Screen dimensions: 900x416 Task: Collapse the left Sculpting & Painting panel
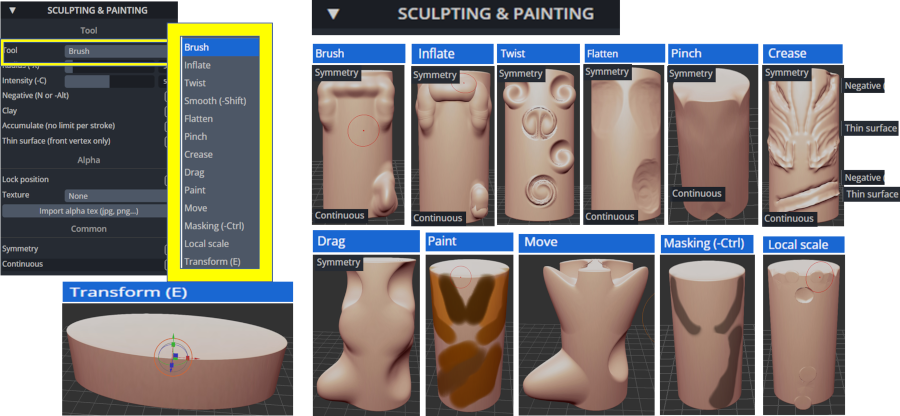pyautogui.click(x=13, y=10)
